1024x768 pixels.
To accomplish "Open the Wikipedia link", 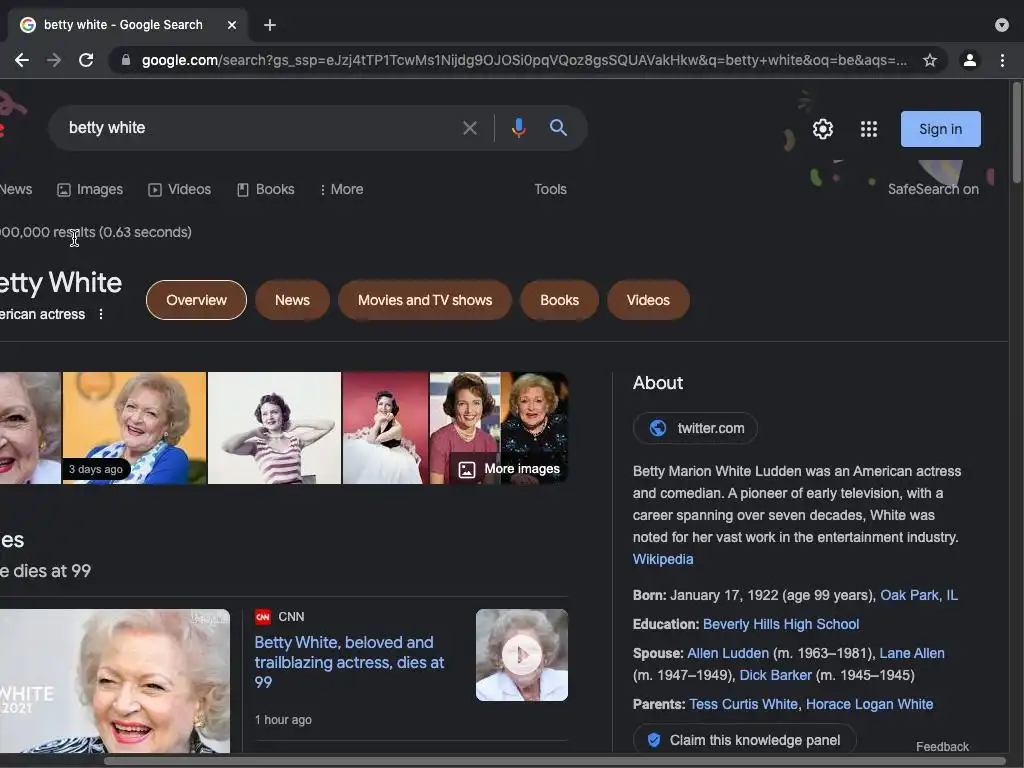I will pyautogui.click(x=663, y=559).
